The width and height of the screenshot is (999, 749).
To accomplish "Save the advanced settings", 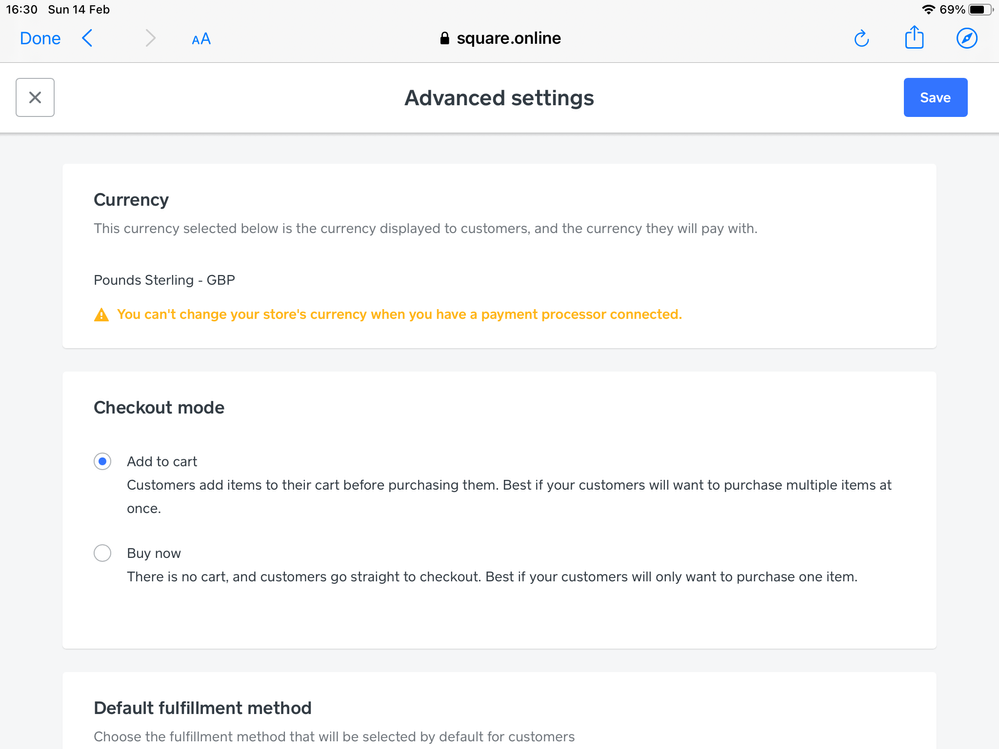I will [x=935, y=98].
